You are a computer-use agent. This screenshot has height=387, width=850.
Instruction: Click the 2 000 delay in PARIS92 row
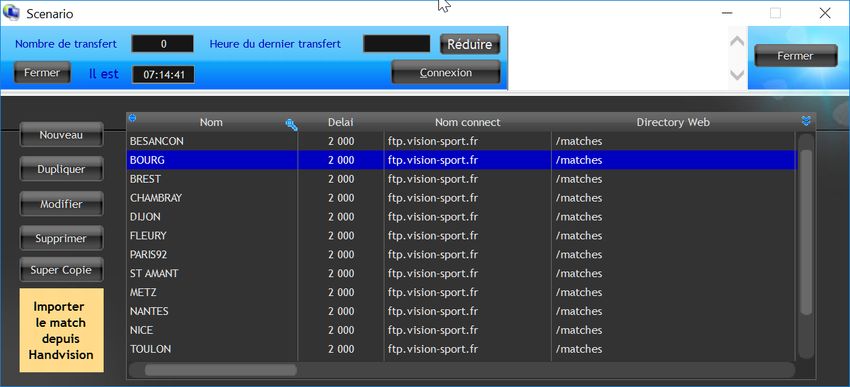341,255
